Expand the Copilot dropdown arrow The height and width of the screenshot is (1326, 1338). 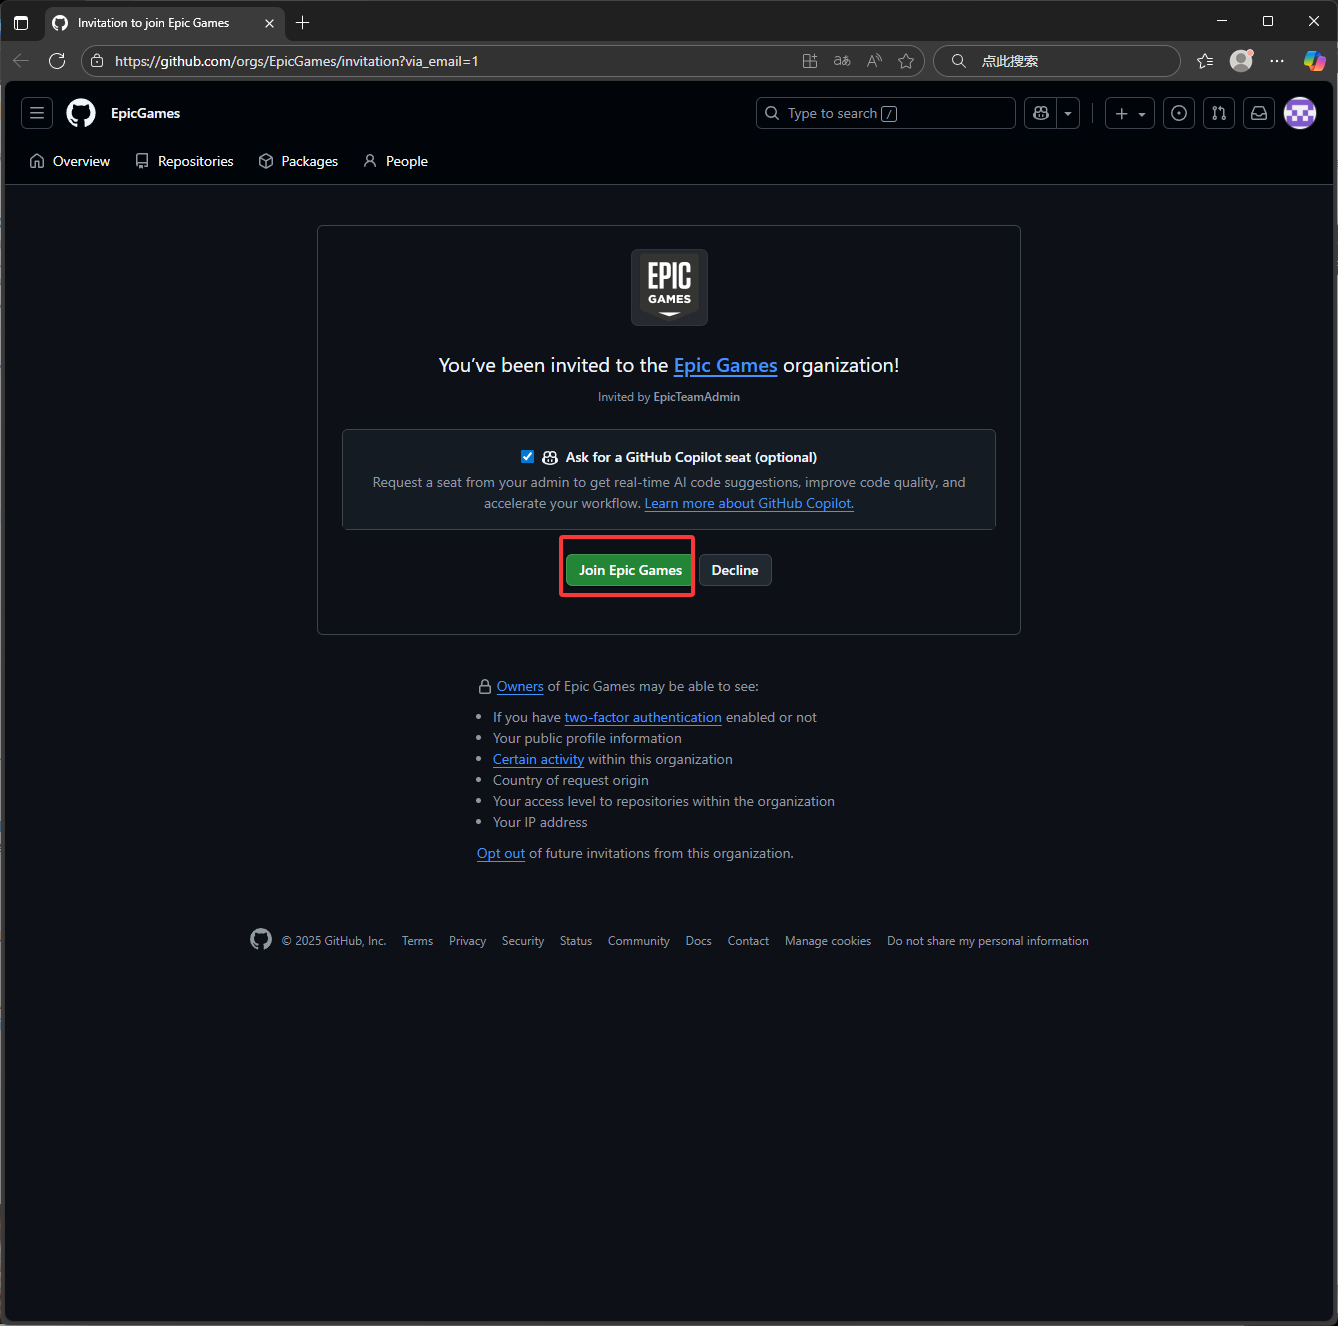(1068, 113)
